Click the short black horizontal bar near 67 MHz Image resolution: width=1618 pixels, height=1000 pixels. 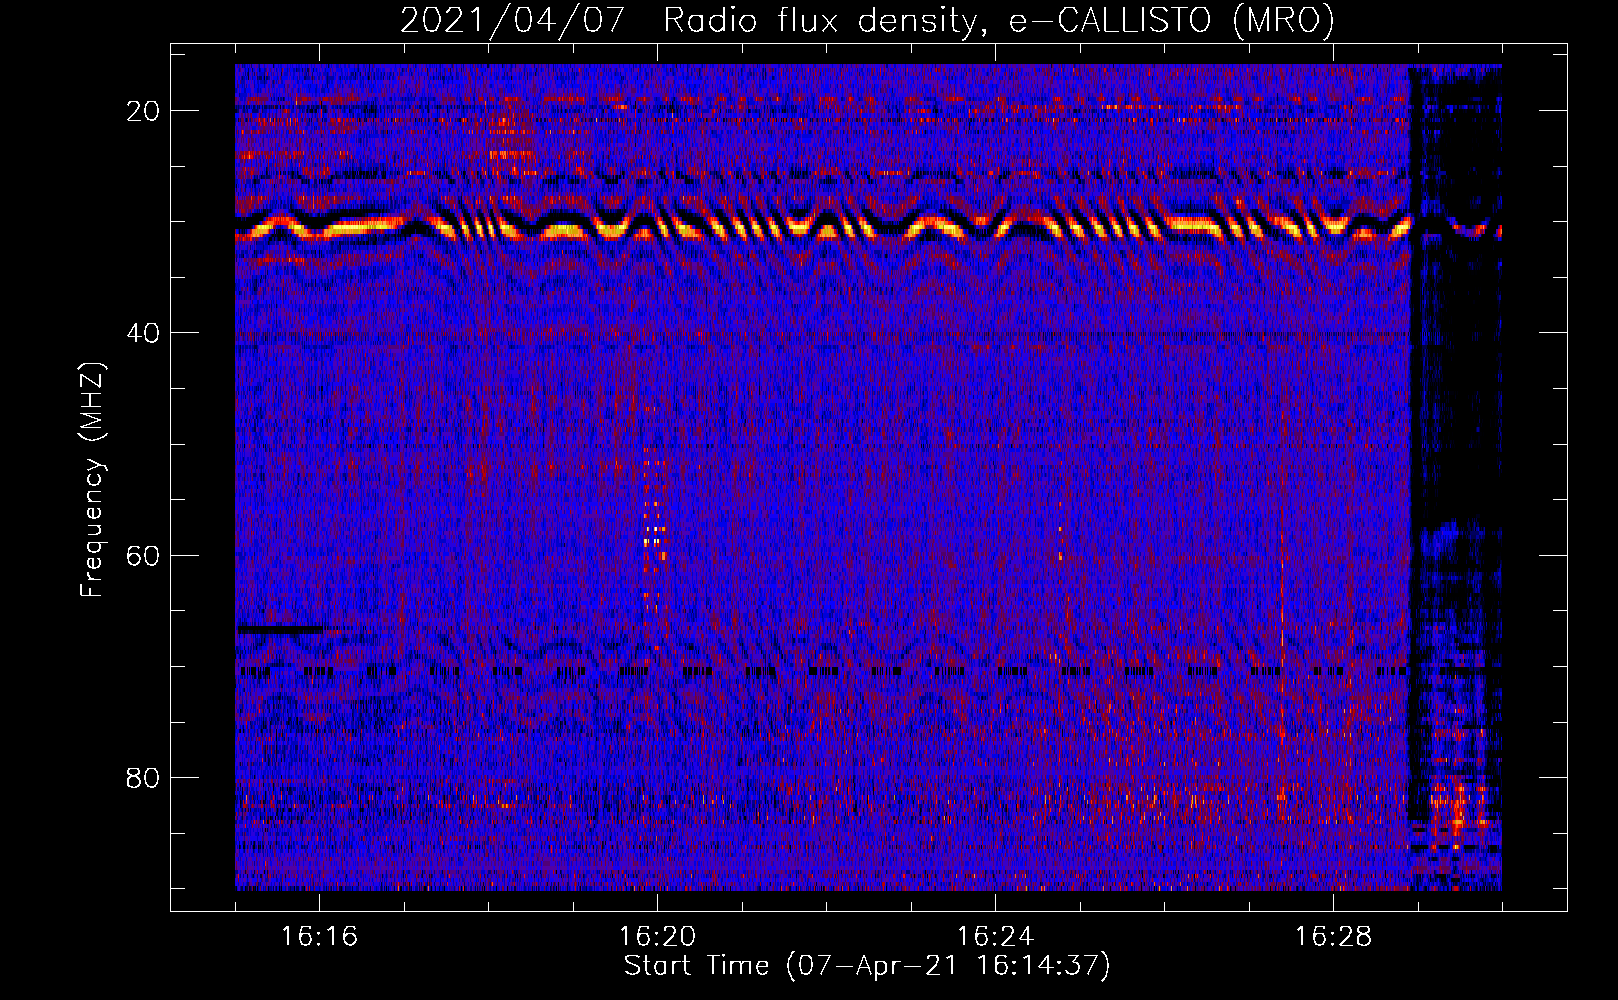pos(280,629)
